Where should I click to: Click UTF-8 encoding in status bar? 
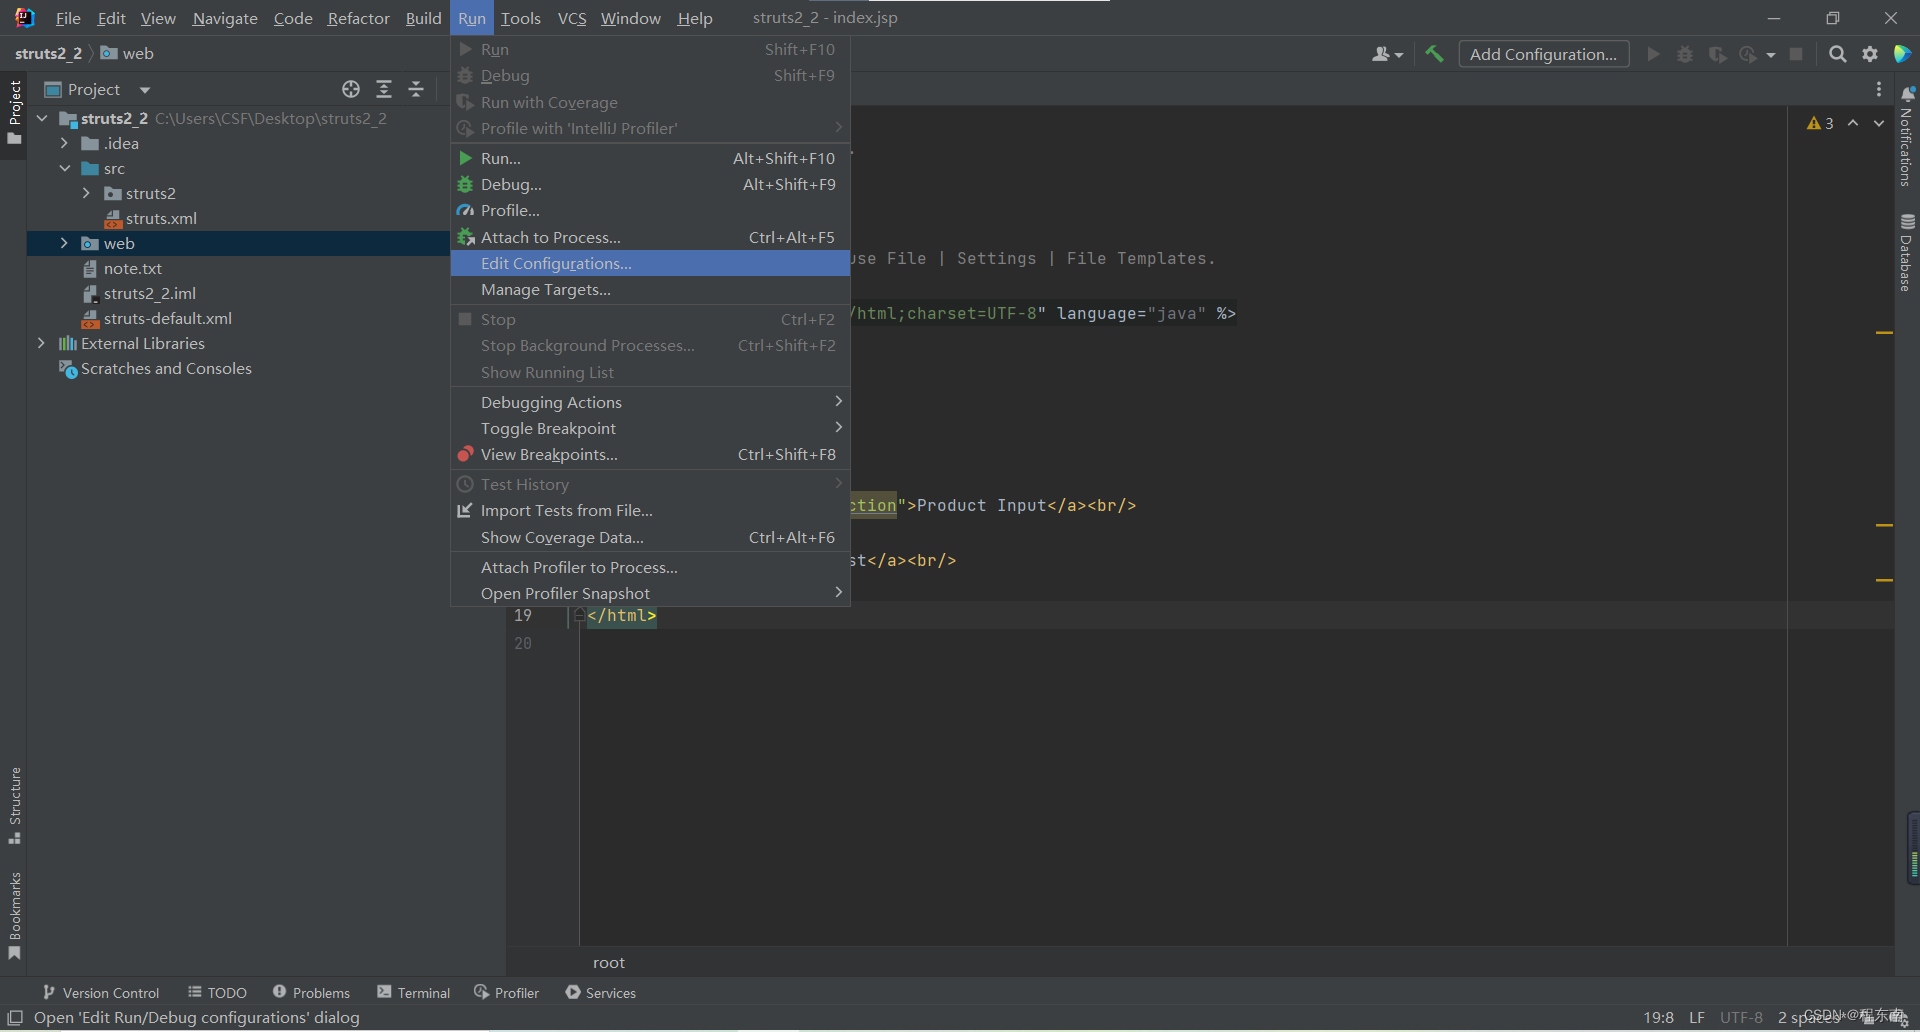point(1741,1017)
